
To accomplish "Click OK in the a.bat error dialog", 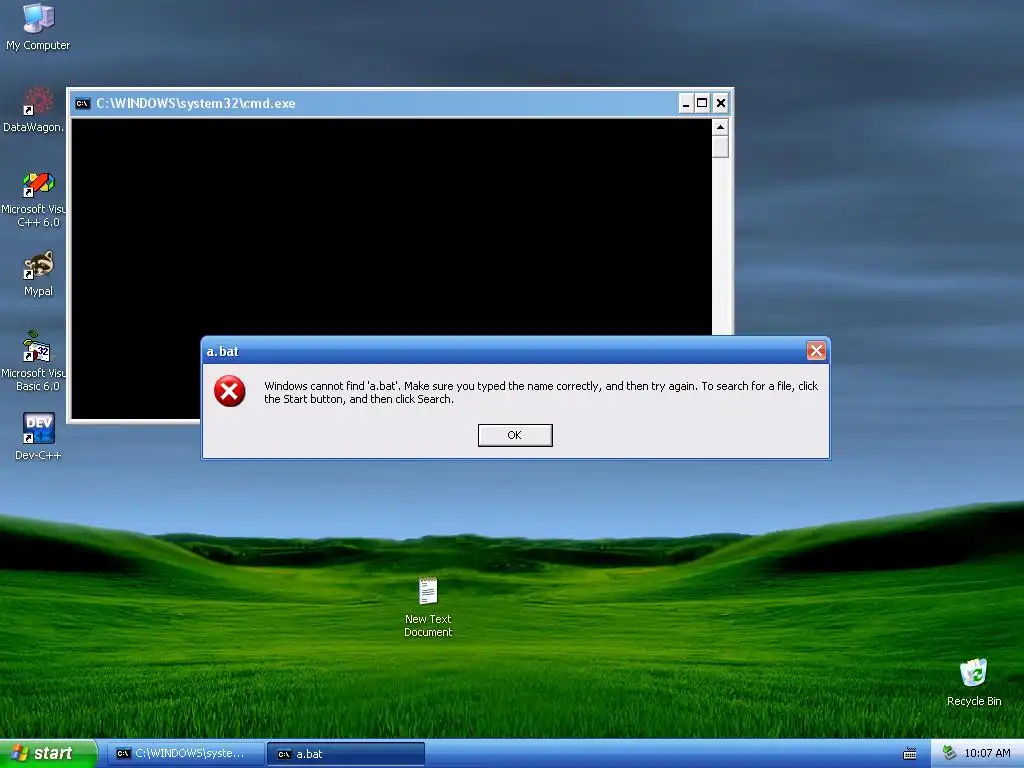I will pos(515,435).
